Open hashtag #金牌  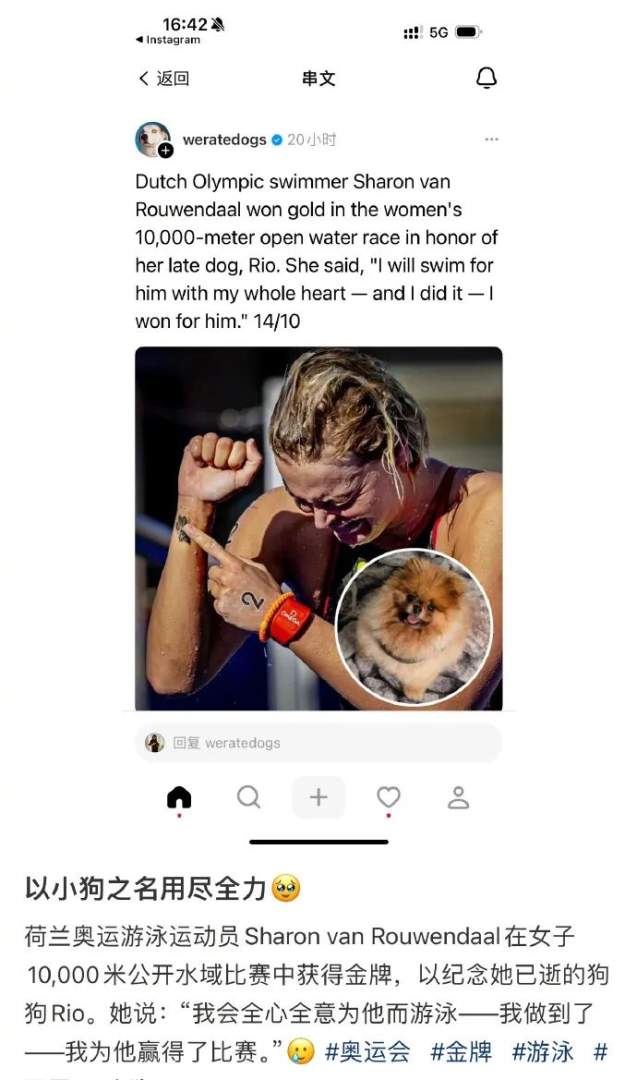point(461,1052)
